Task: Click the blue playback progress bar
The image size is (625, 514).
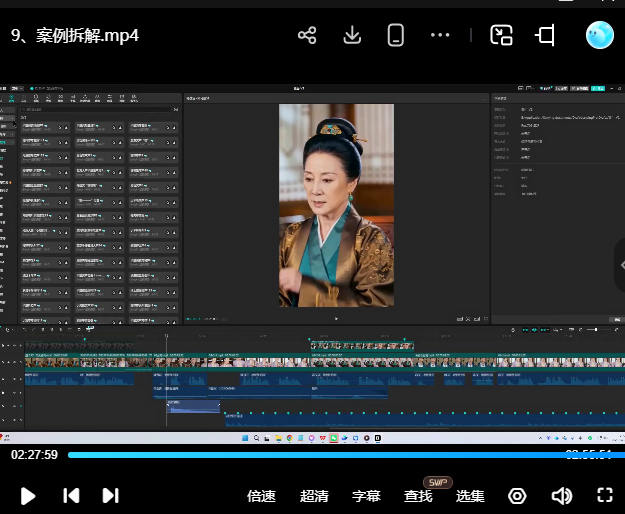Action: click(x=300, y=455)
